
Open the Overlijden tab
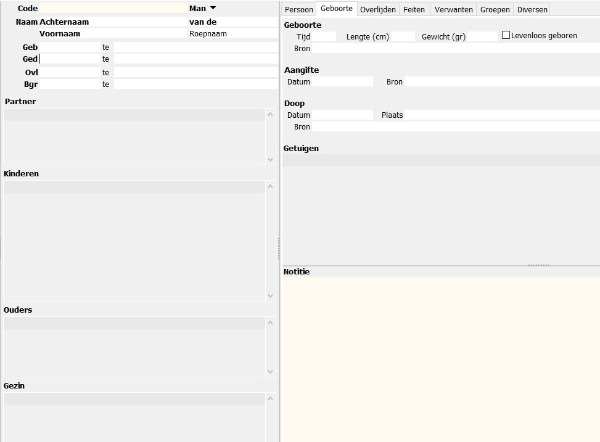pyautogui.click(x=378, y=9)
